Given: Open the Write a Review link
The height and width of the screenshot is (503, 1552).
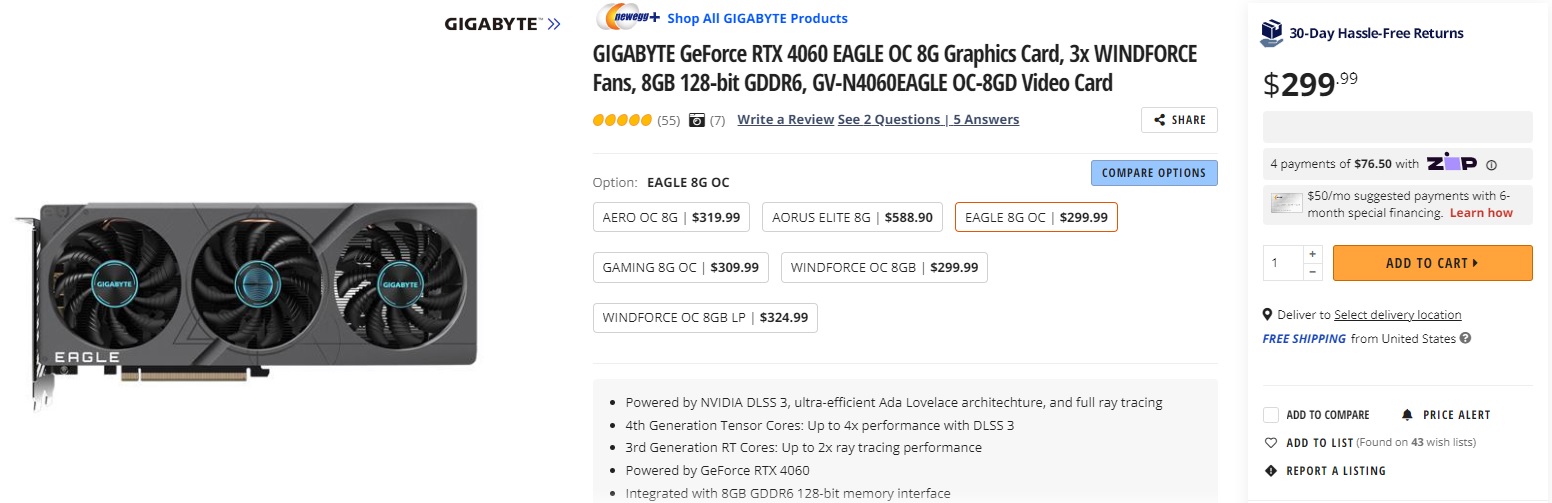Looking at the screenshot, I should (x=785, y=120).
